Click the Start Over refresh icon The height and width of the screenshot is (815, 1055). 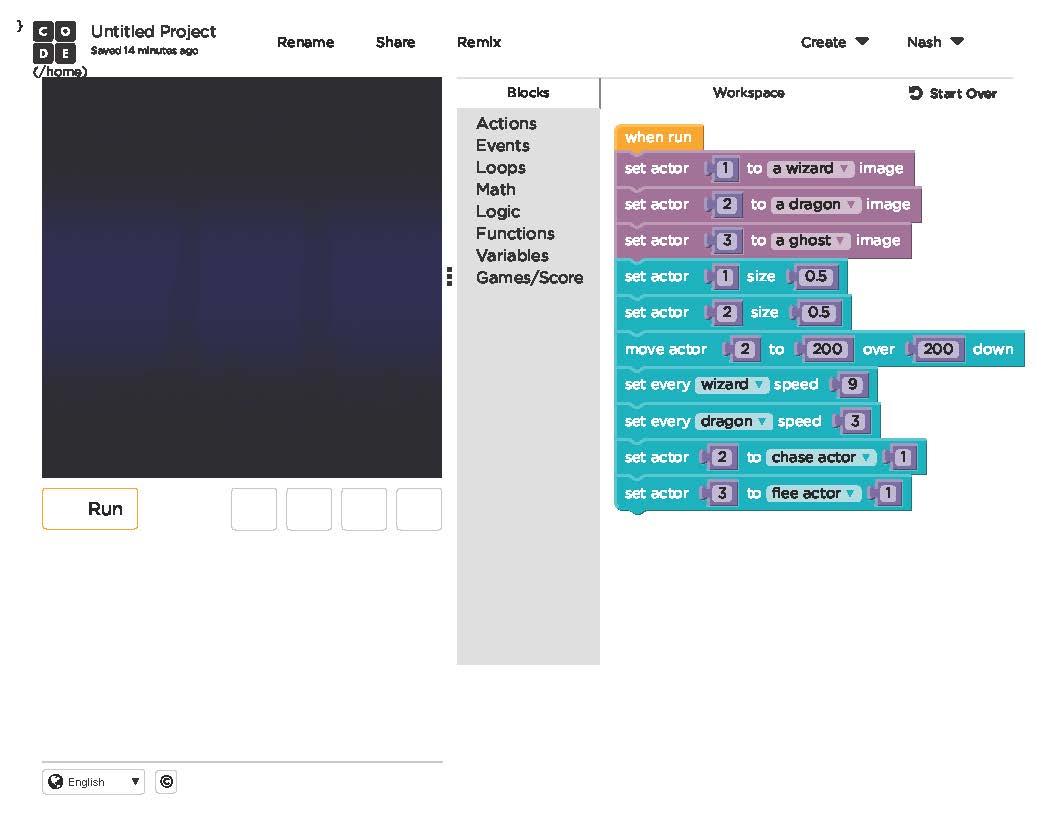click(913, 93)
